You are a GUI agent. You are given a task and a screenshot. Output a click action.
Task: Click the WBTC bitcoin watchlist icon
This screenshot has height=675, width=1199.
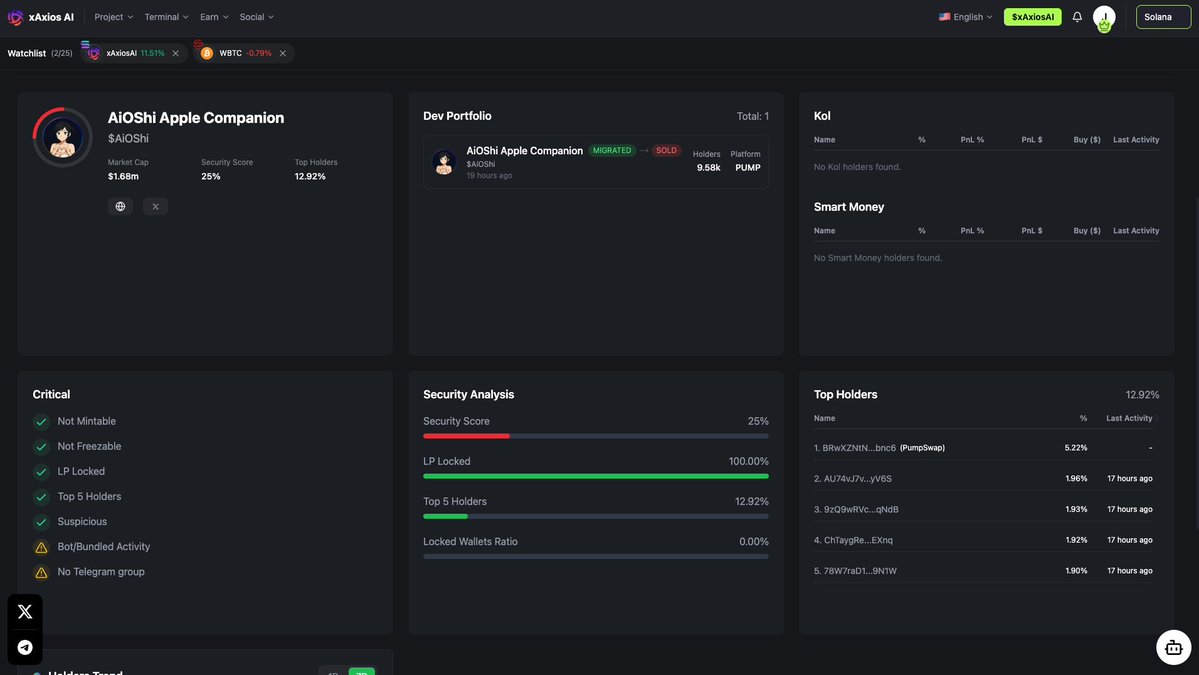pyautogui.click(x=206, y=54)
